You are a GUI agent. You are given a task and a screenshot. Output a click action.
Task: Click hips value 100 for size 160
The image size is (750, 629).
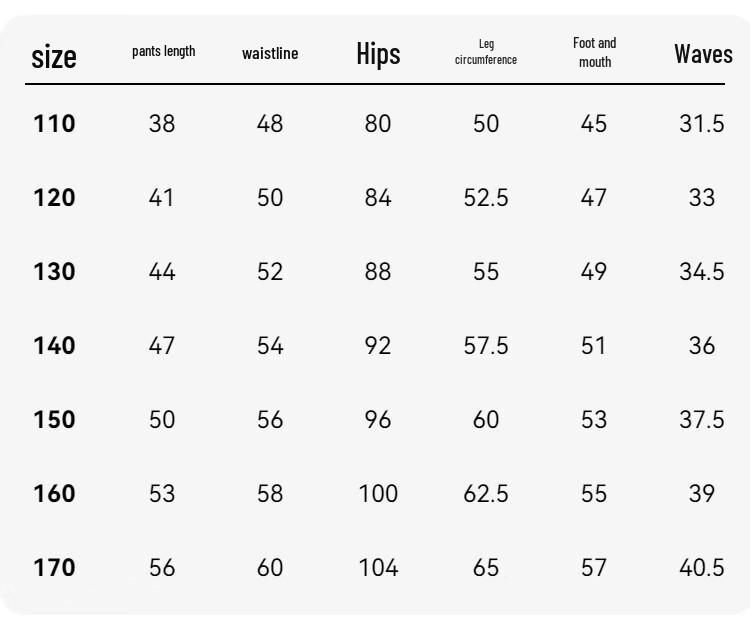click(378, 493)
